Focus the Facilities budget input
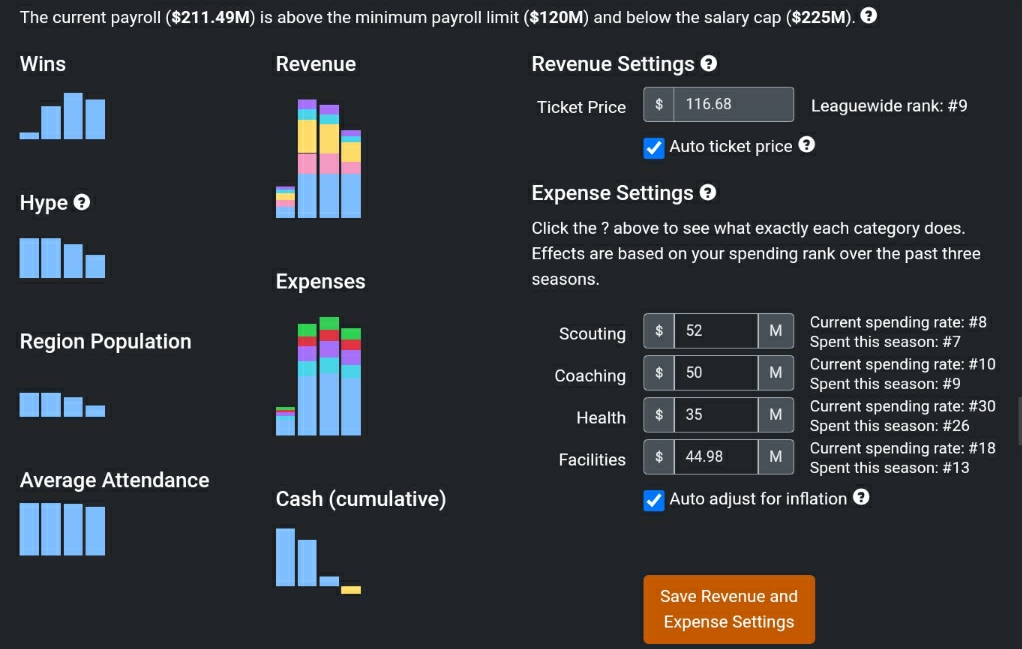Image resolution: width=1022 pixels, height=649 pixels. coord(715,457)
